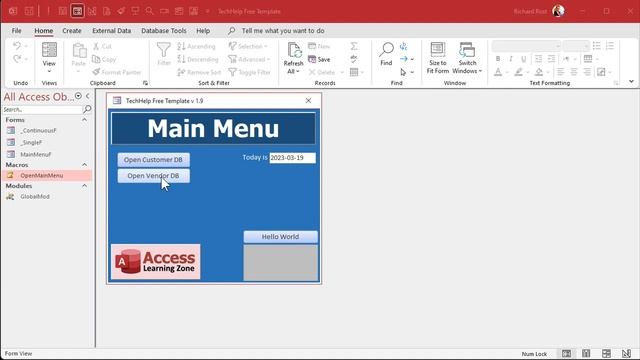Select the Home tab
640x360 pixels.
tap(44, 31)
